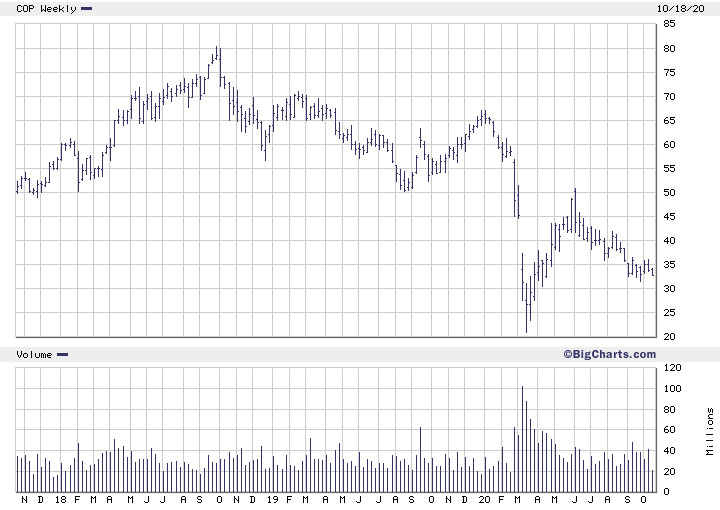Click the highest price bar near 80
This screenshot has height=510, width=720.
pyautogui.click(x=217, y=54)
